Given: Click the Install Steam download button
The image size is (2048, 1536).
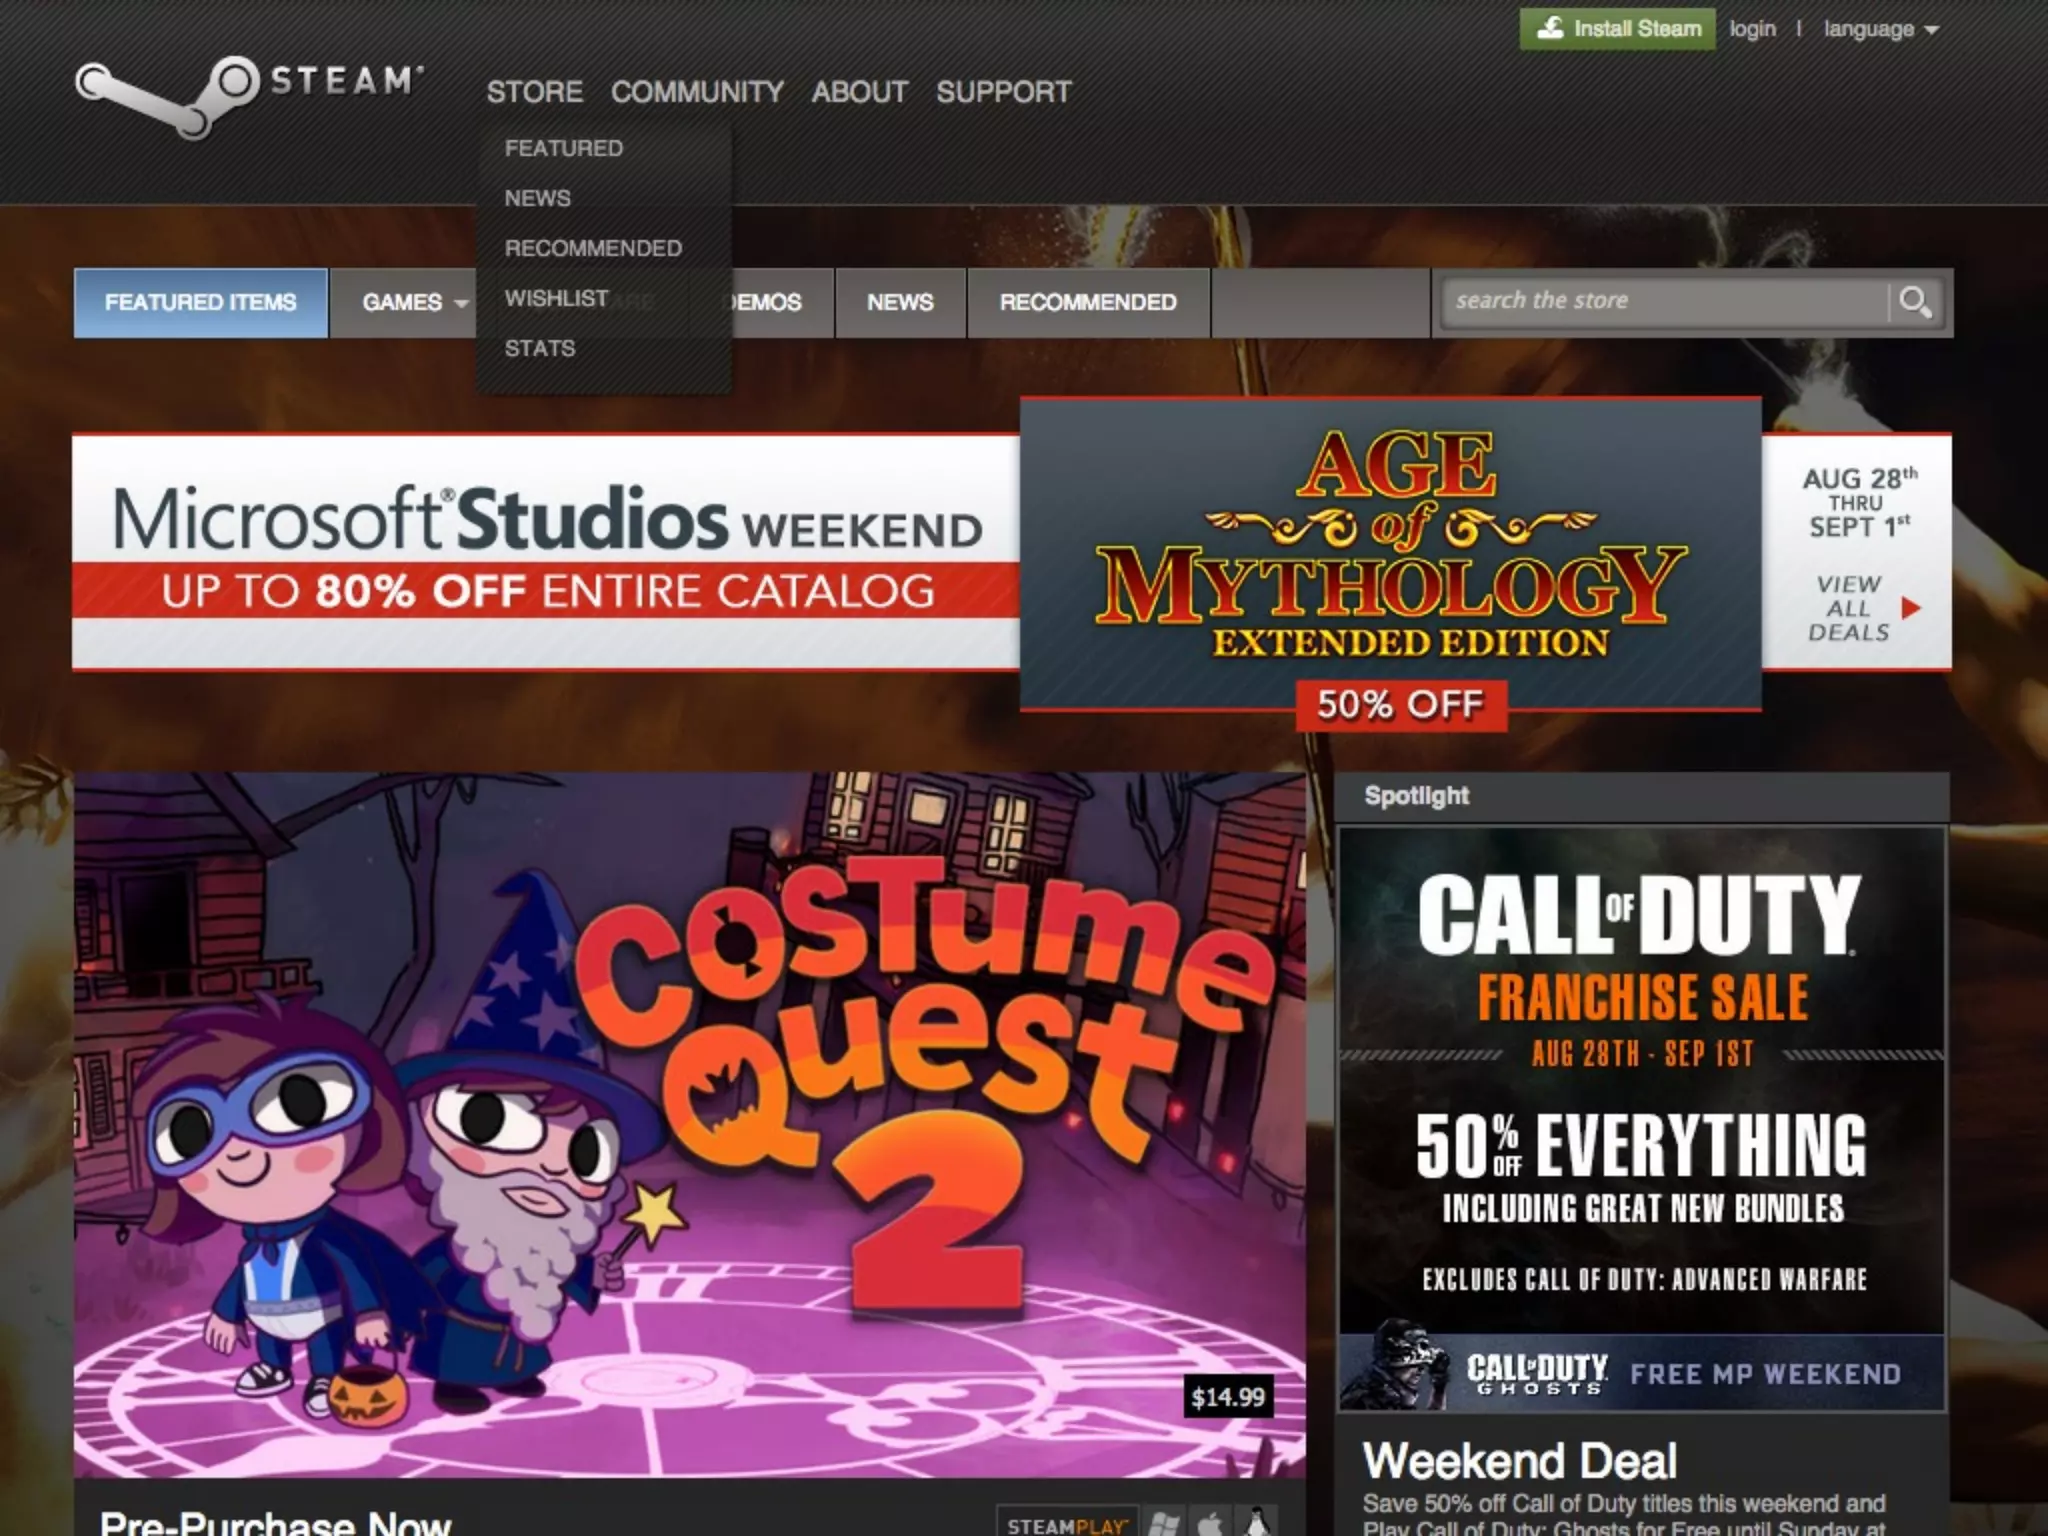Looking at the screenshot, I should tap(1617, 29).
